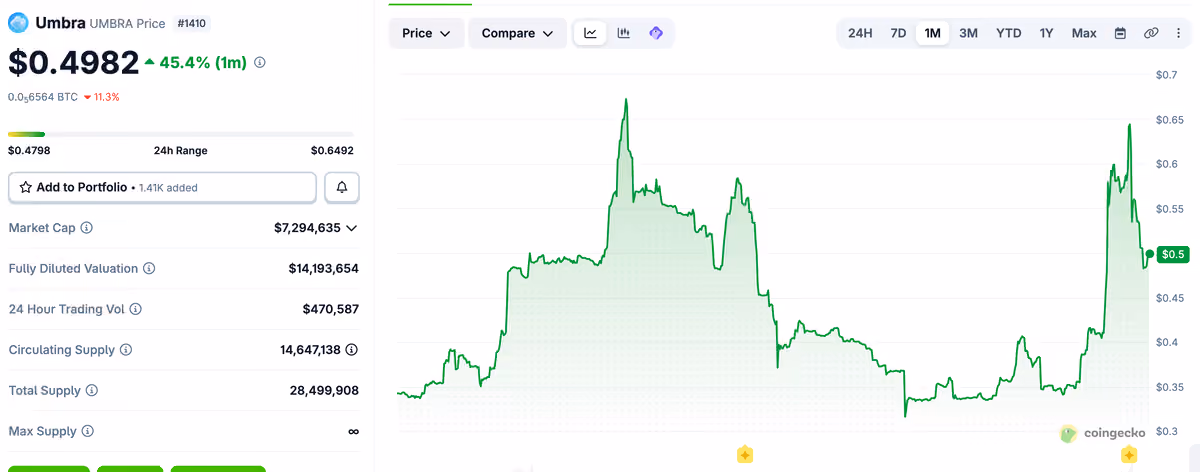Open Circulating Supply info icon
Viewport: 1200px width, 472px height.
coord(124,350)
